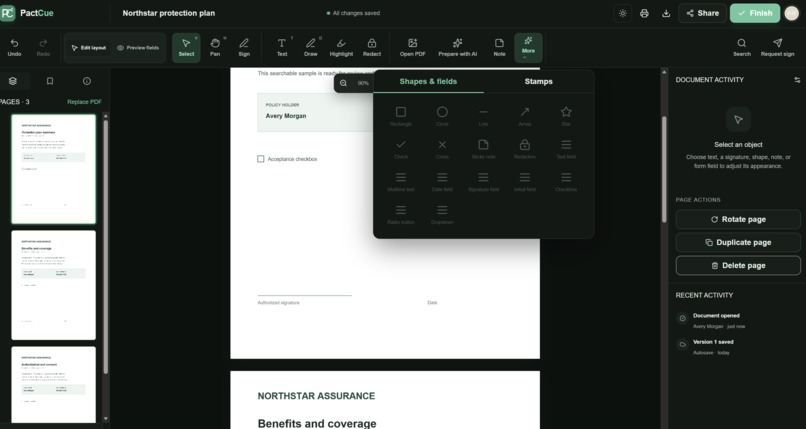Insert an Arrow shape
This screenshot has width=806, height=429.
[x=524, y=116]
